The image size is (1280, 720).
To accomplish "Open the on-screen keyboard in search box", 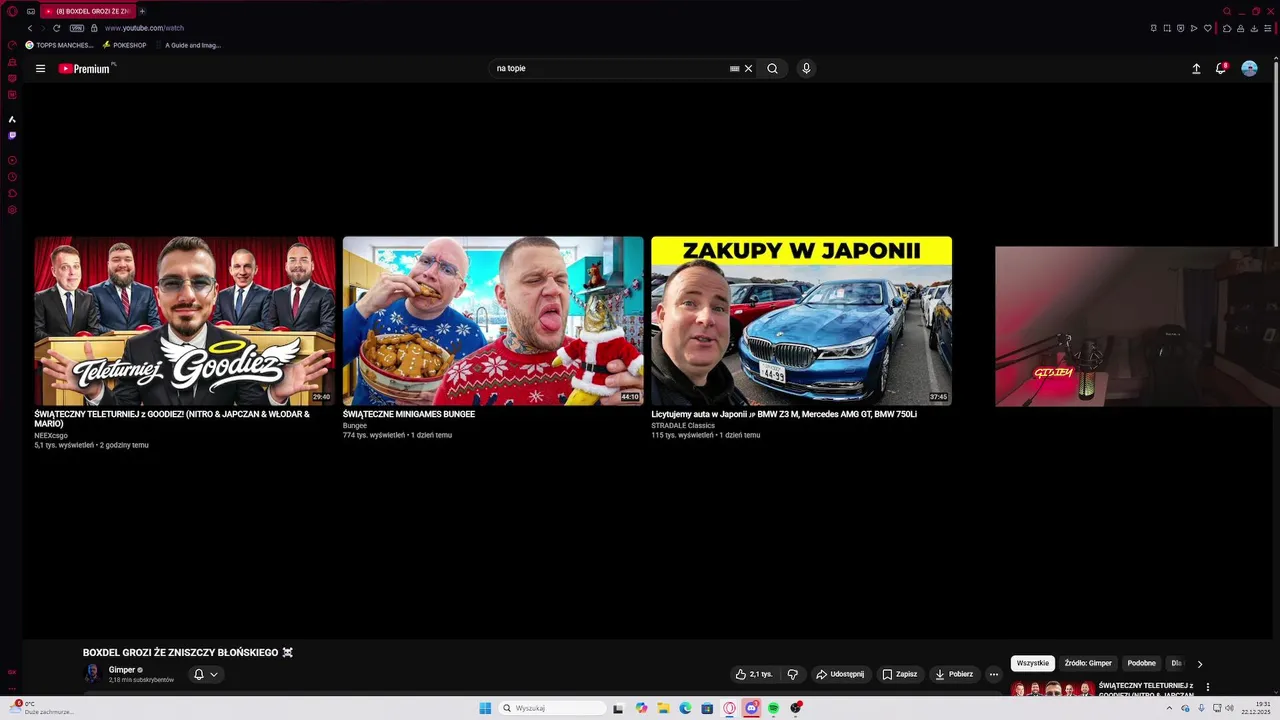I will click(735, 69).
